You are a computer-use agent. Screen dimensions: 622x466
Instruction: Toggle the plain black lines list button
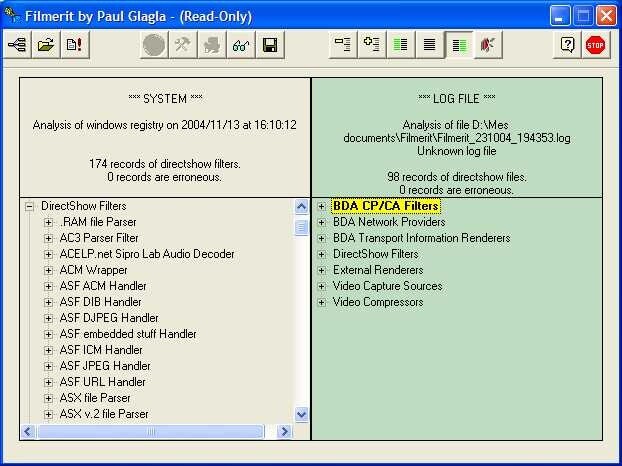coord(430,45)
